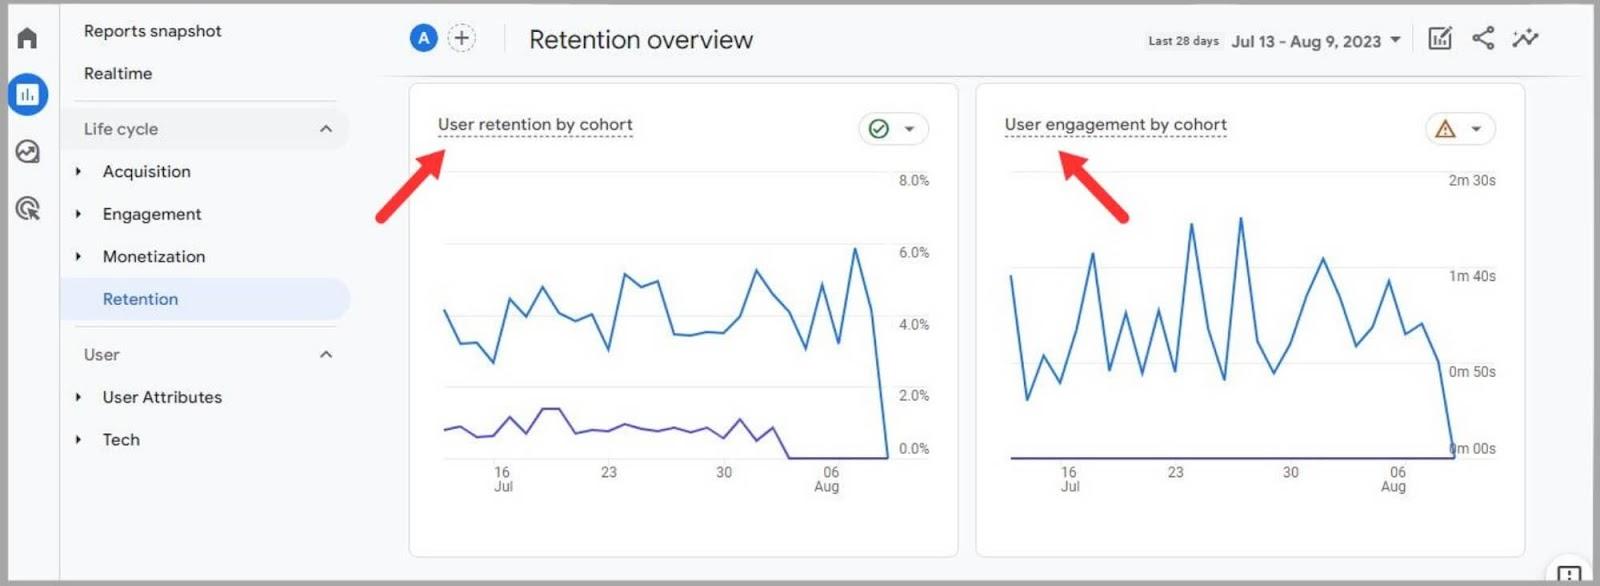Click the All Users segment badge
Image resolution: width=1600 pixels, height=586 pixels.
pyautogui.click(x=423, y=39)
